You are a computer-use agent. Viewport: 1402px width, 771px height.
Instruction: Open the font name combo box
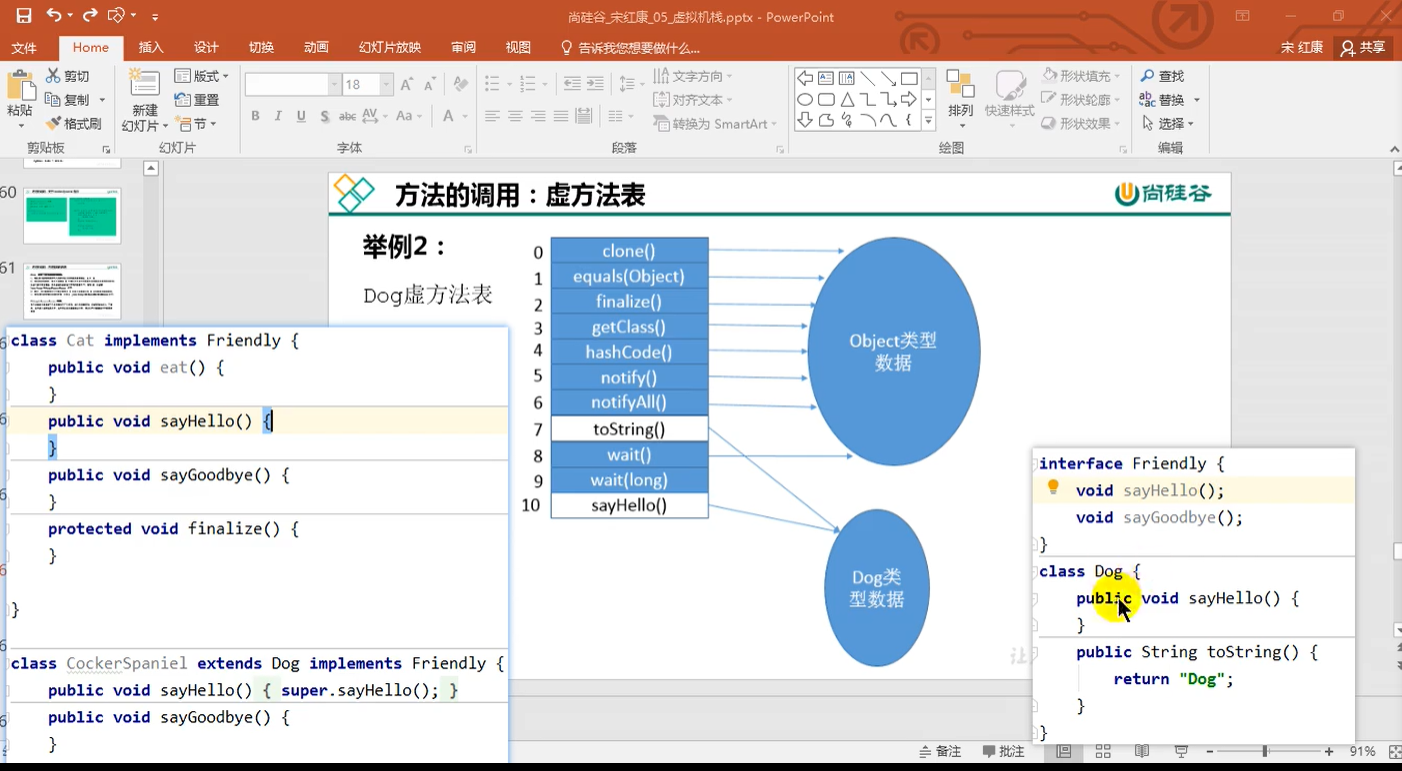pyautogui.click(x=293, y=85)
